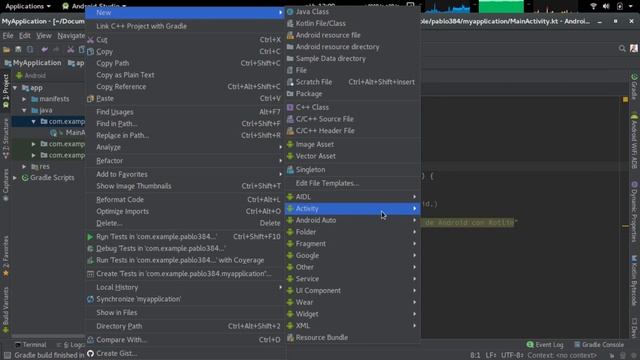Expand the manifests folder node
Viewport: 640px width, 360px height.
pos(24,99)
